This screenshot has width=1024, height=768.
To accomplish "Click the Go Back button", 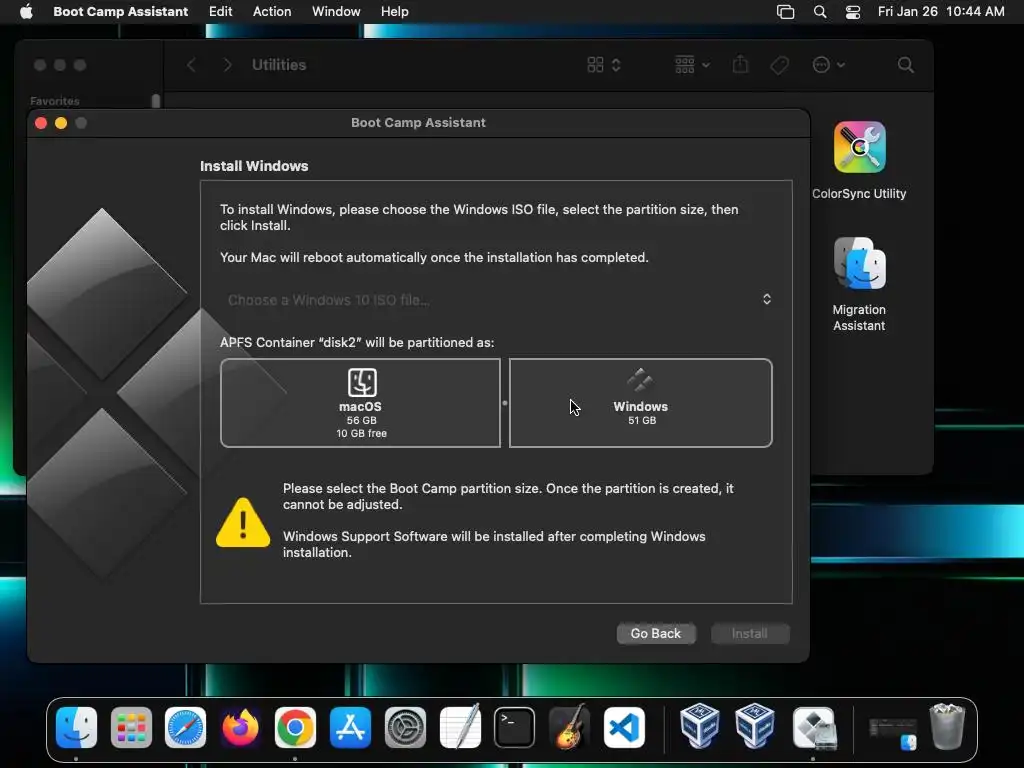I will pos(656,633).
